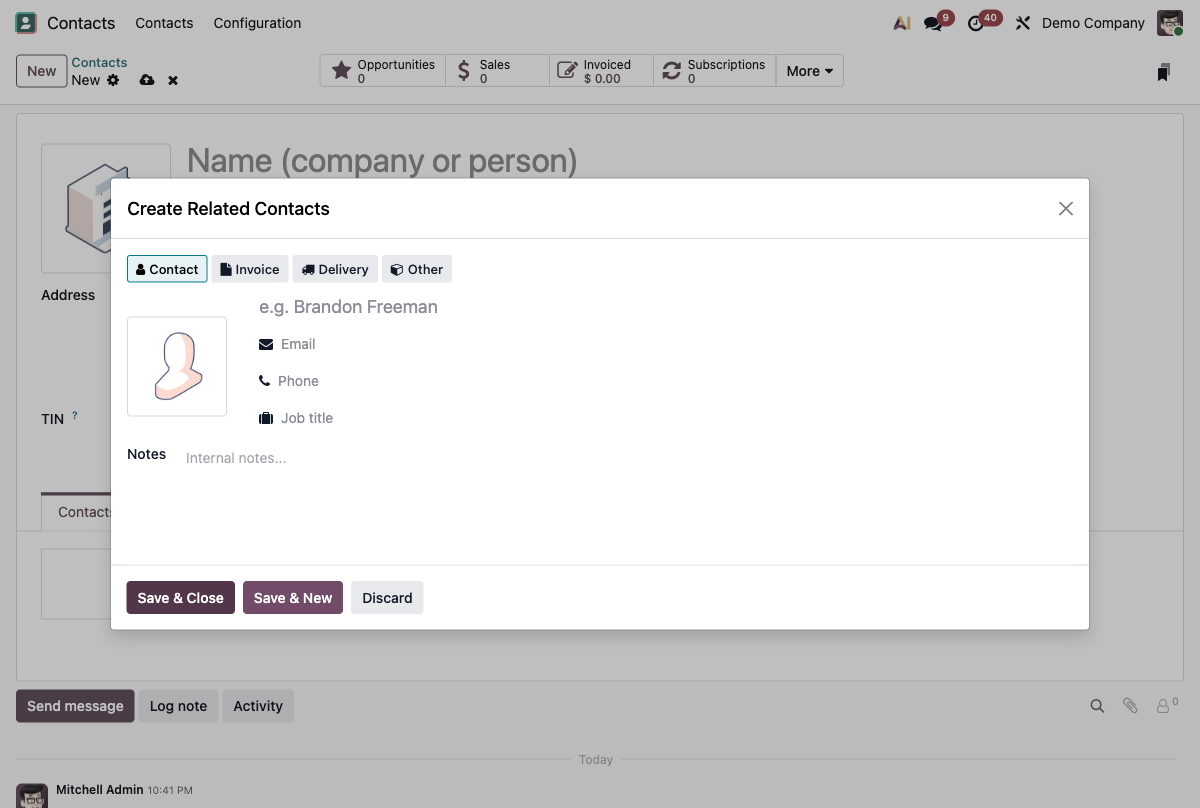Select the Contact type option

point(167,269)
